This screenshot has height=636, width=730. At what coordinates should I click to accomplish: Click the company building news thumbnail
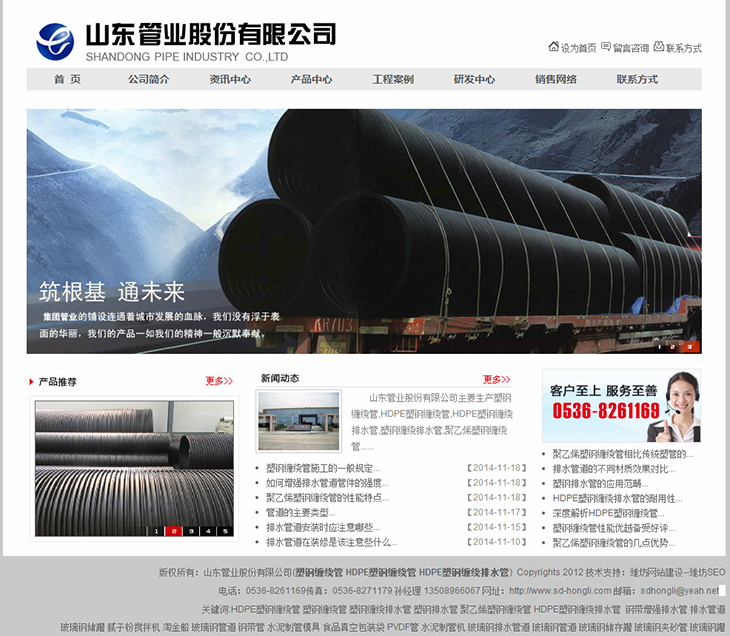(x=298, y=421)
